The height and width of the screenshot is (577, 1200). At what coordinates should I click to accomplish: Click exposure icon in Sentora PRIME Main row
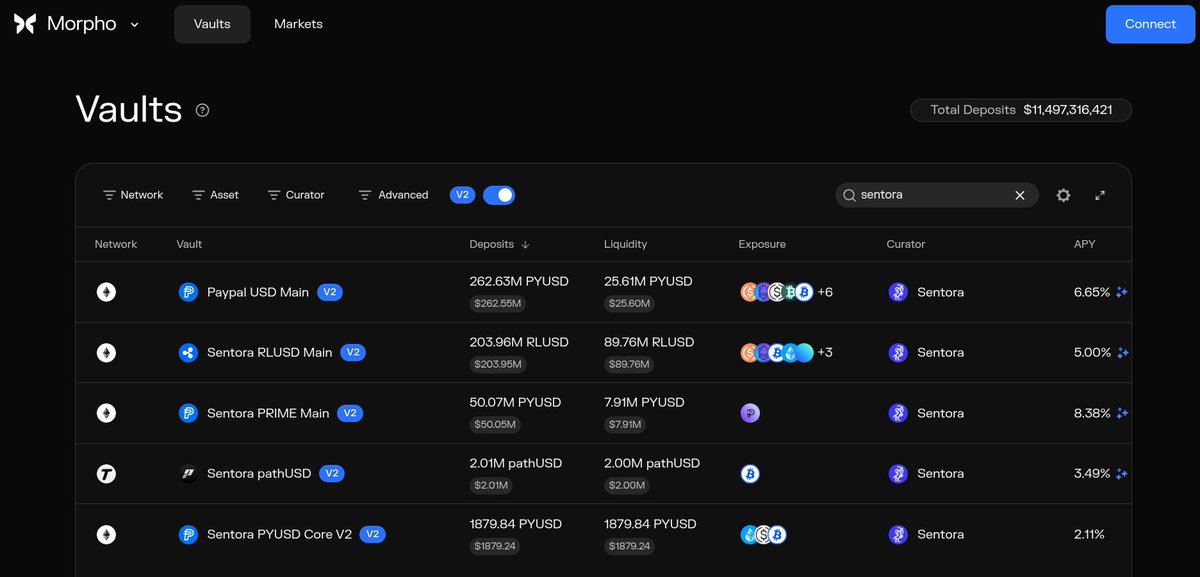pos(750,413)
